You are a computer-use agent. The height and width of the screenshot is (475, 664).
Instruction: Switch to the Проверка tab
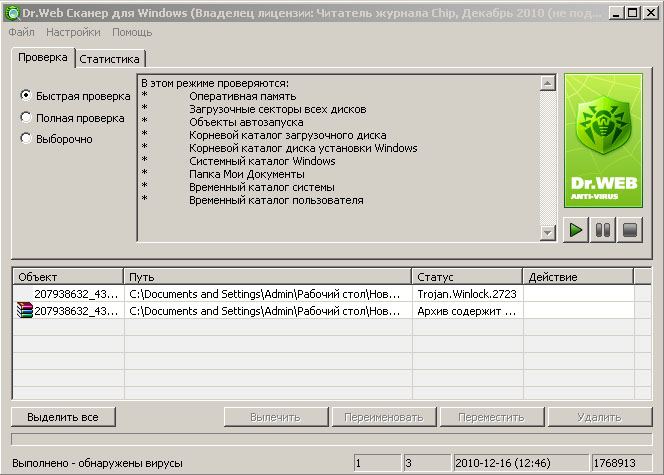[x=43, y=58]
